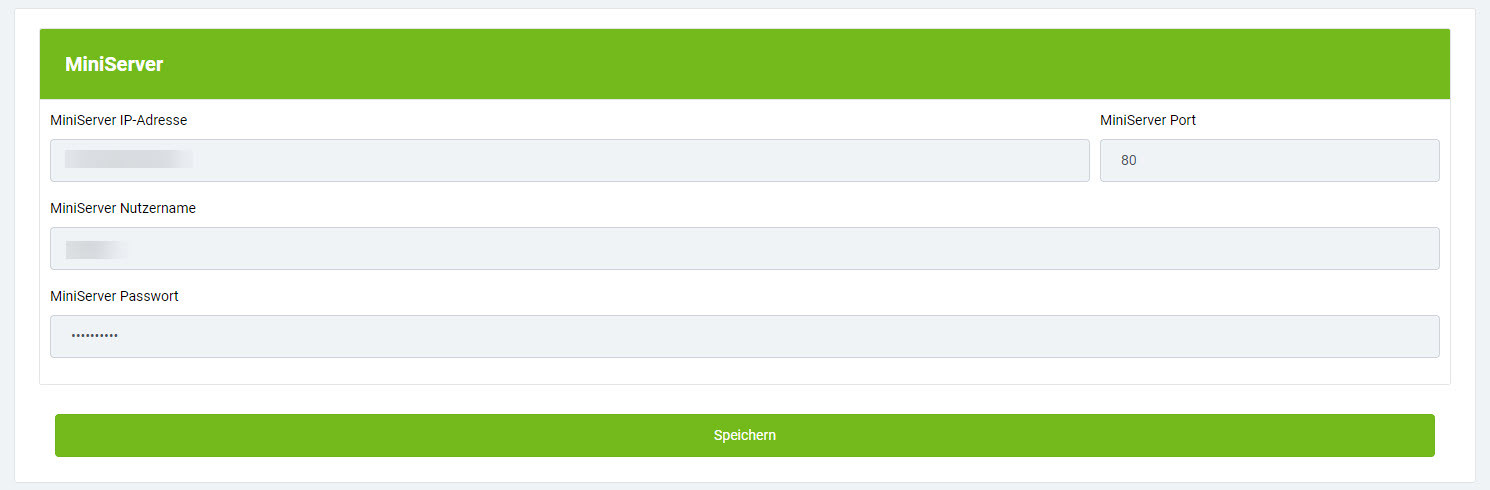Click the bold MiniServer heading title
The height and width of the screenshot is (490, 1490).
(114, 64)
